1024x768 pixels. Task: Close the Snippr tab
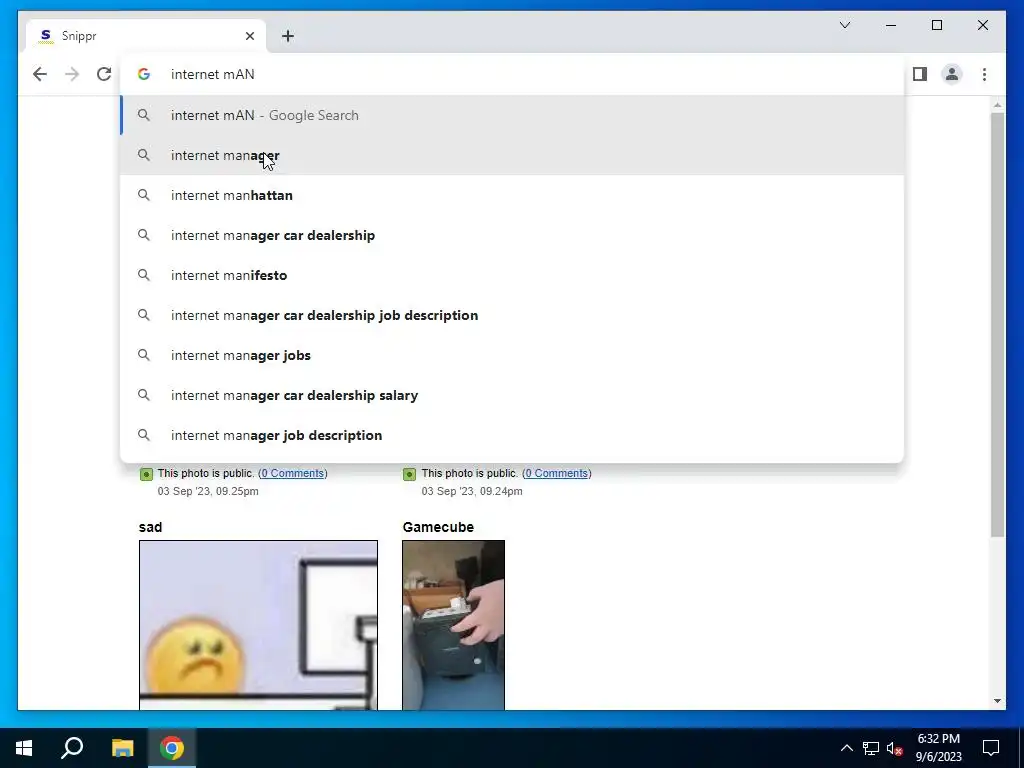click(249, 36)
